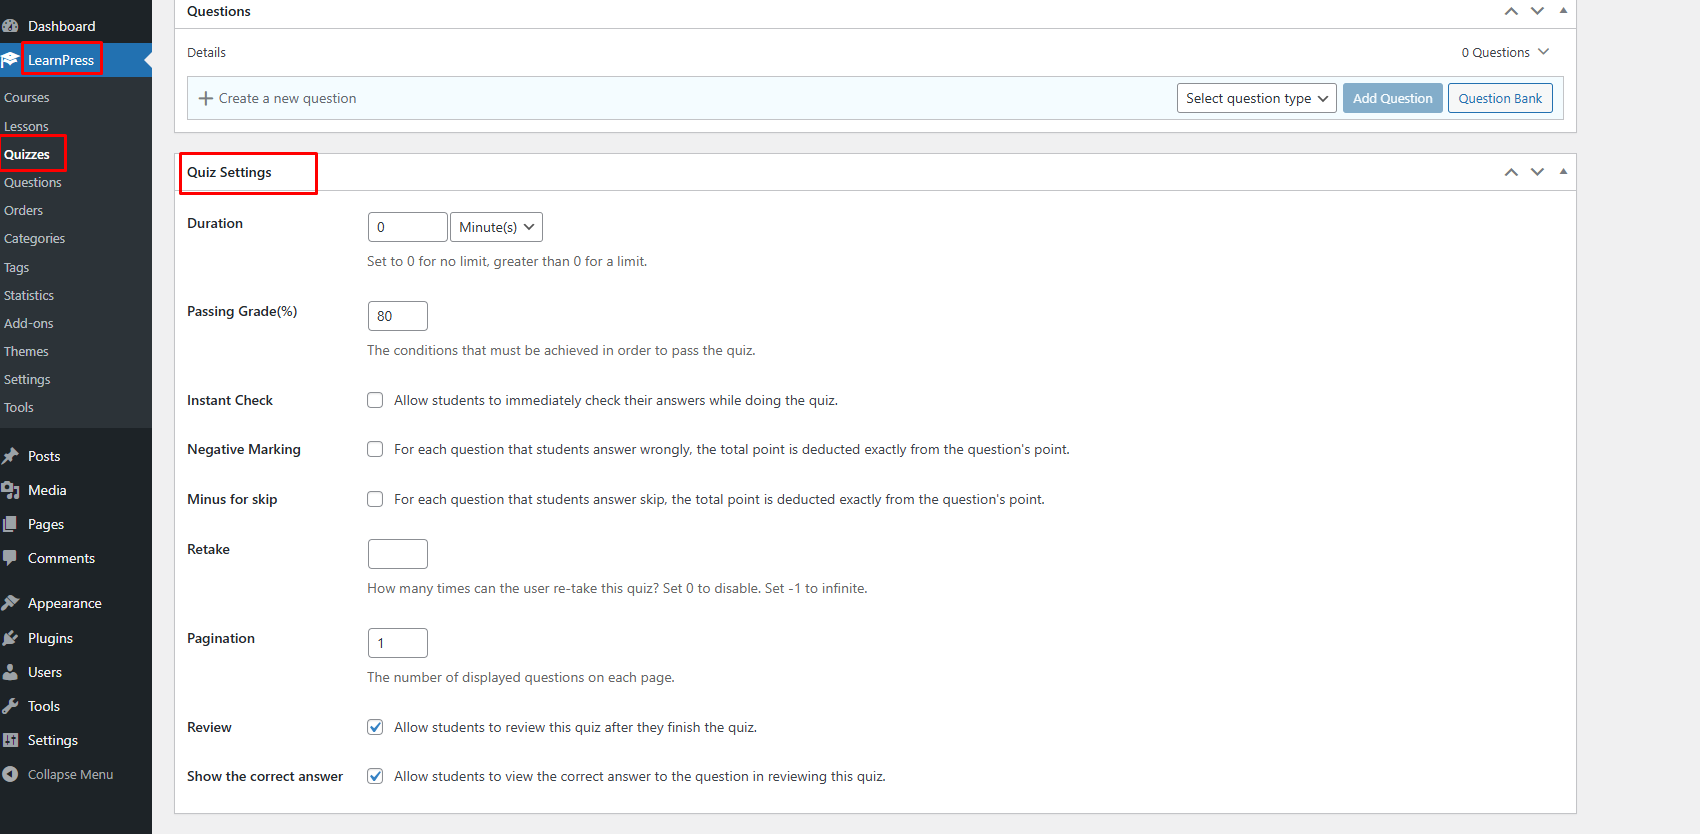Image resolution: width=1700 pixels, height=834 pixels.
Task: Enable the Negative Marking checkbox
Action: (x=375, y=449)
